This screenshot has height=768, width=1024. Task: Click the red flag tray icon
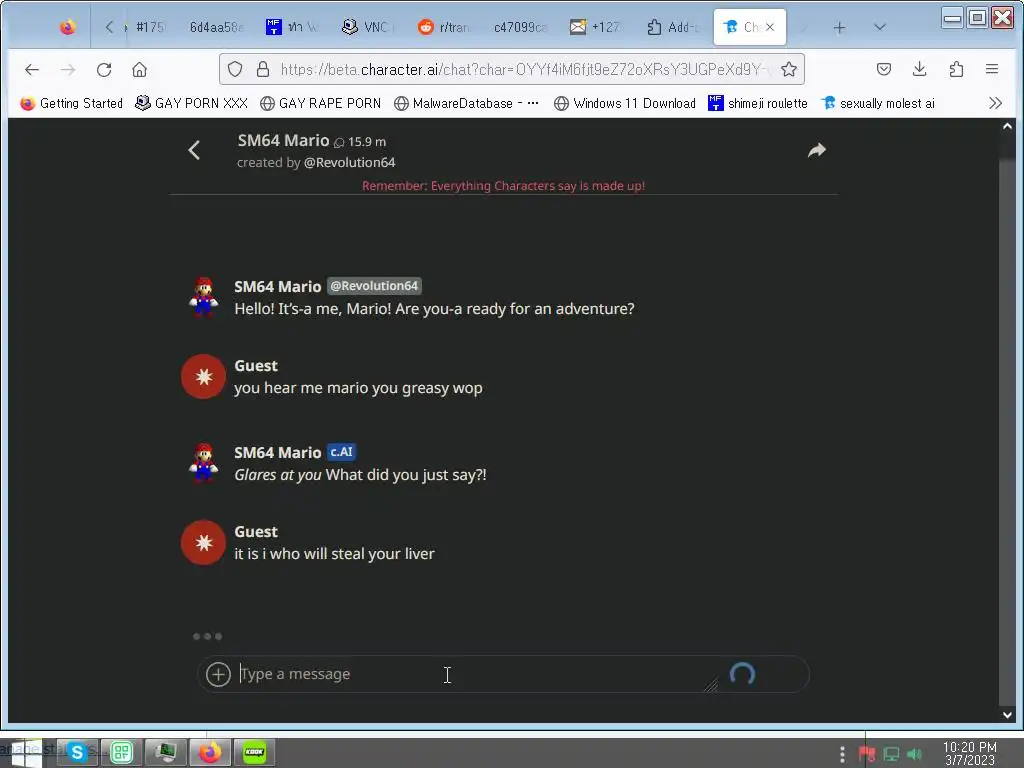coord(867,754)
